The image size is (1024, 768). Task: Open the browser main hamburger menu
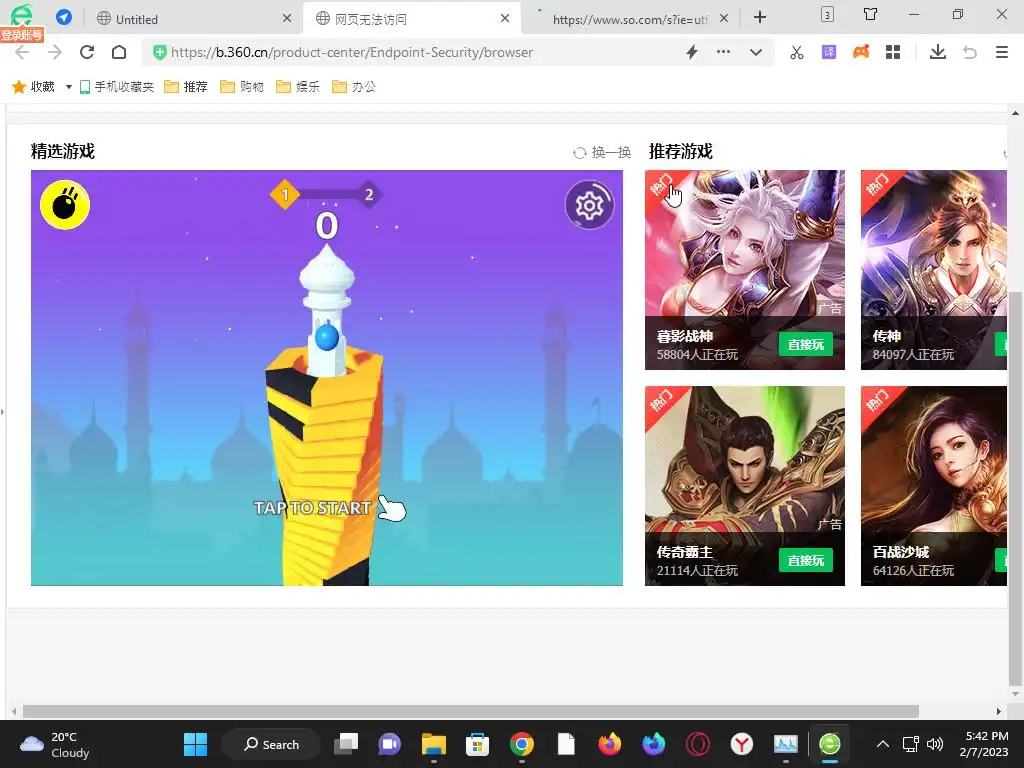pos(1002,52)
